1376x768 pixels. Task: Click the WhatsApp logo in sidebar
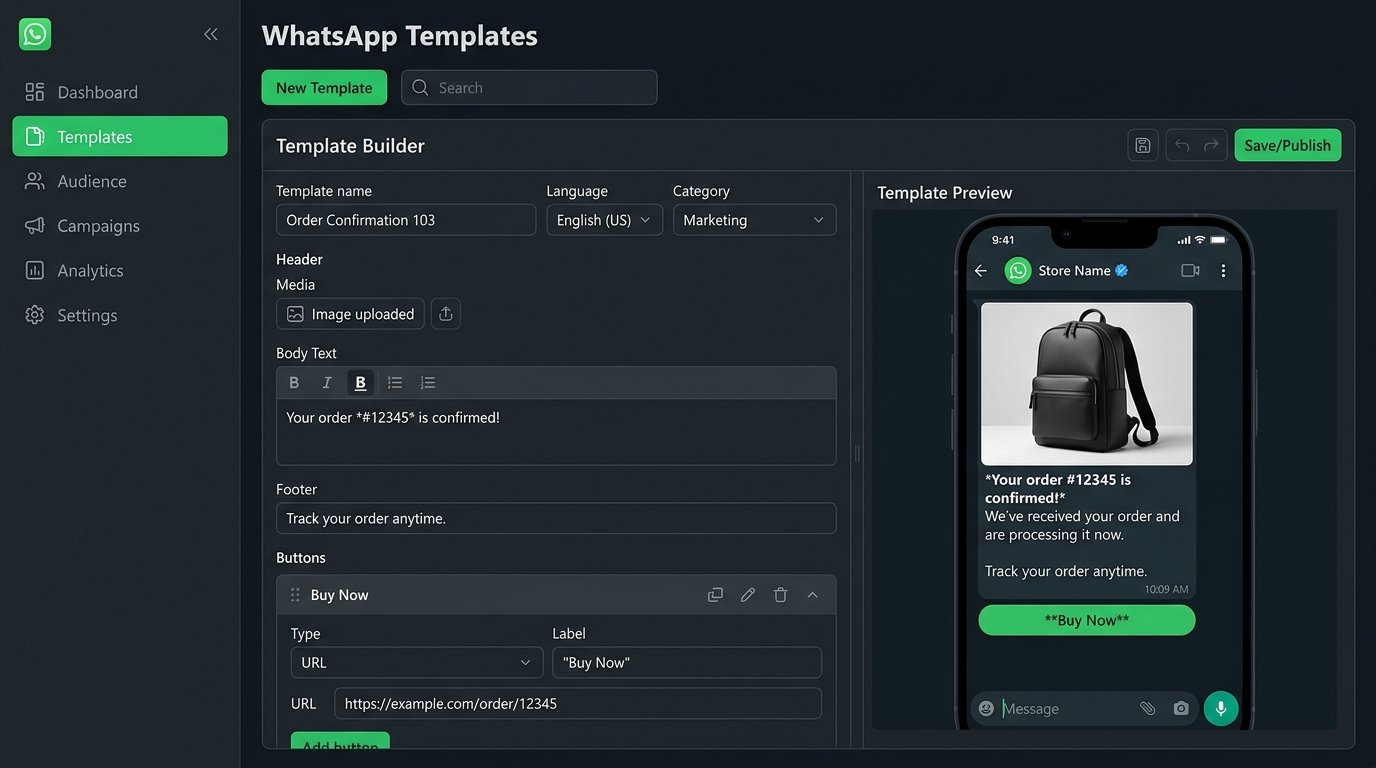35,34
